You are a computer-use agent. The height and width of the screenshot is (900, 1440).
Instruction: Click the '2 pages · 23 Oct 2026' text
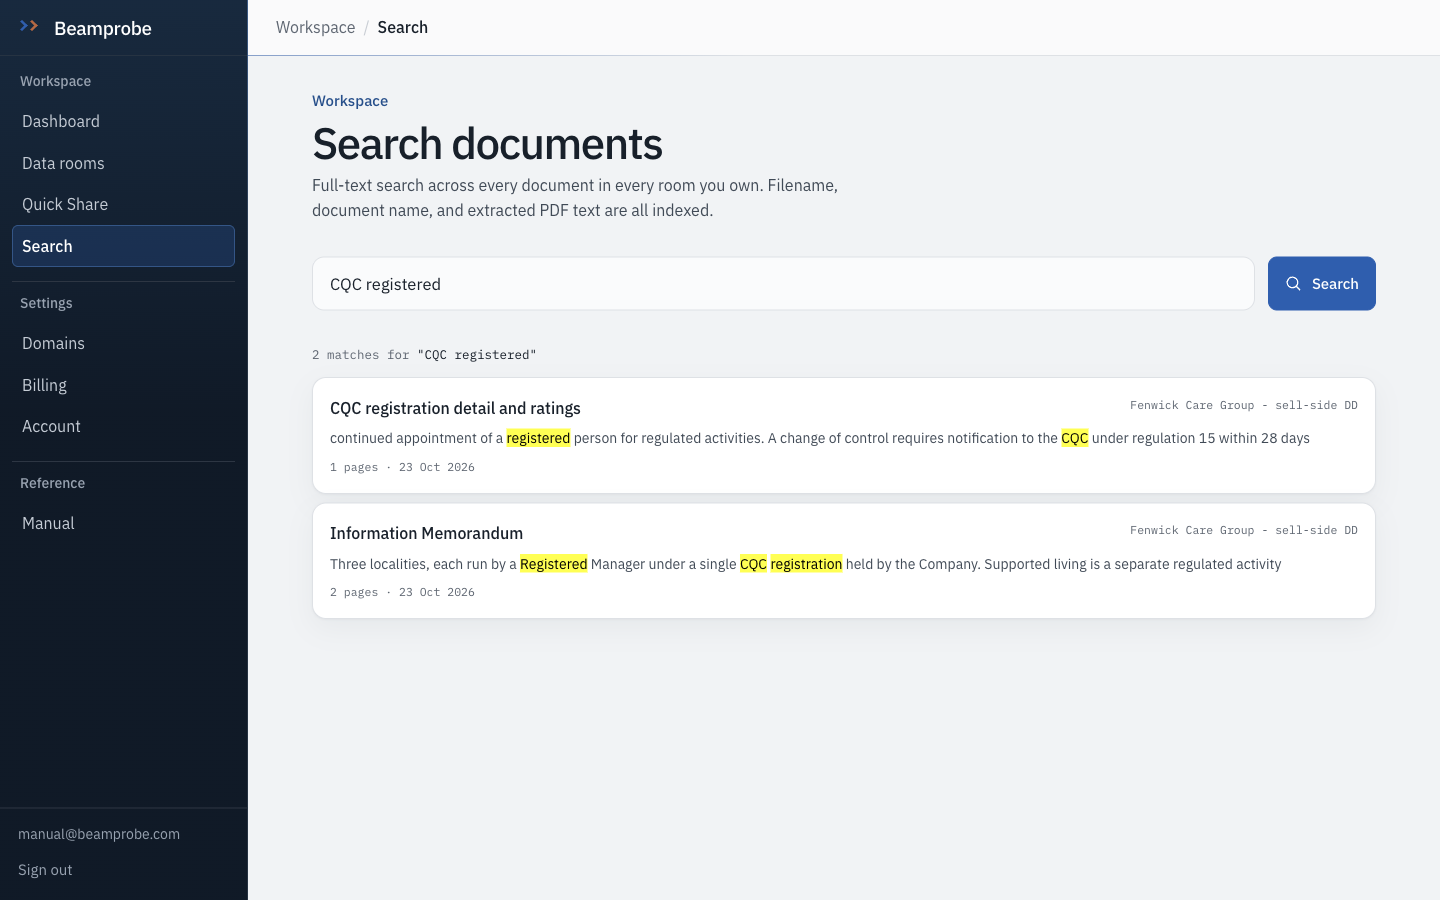[402, 592]
